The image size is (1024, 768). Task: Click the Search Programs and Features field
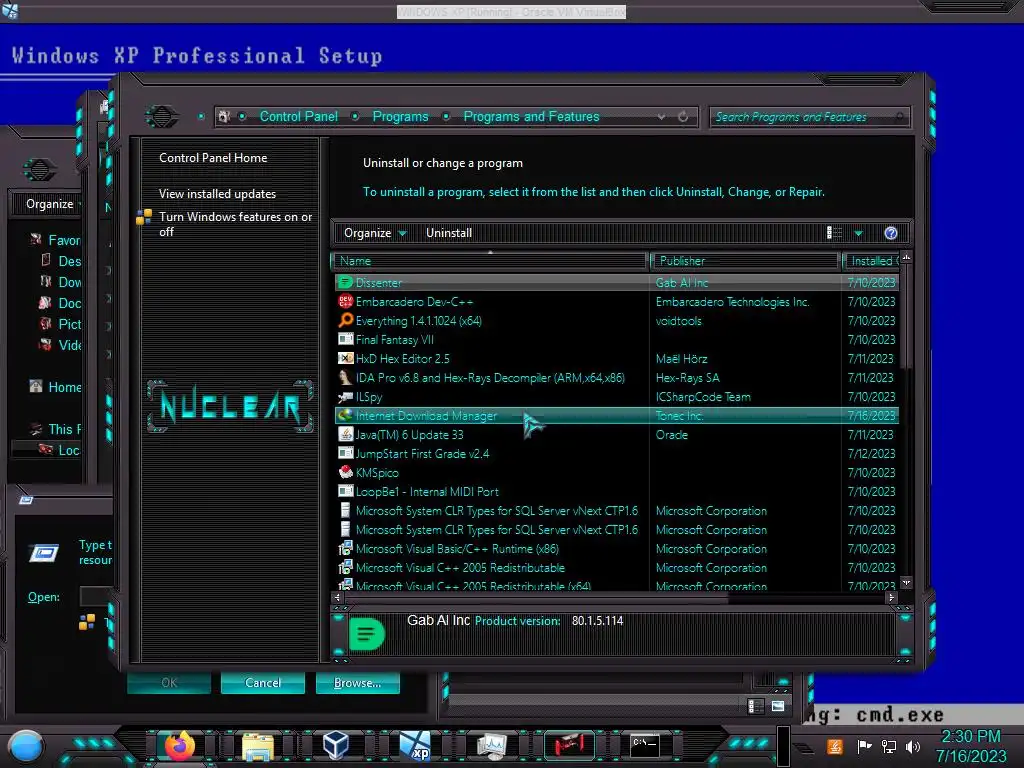(808, 117)
